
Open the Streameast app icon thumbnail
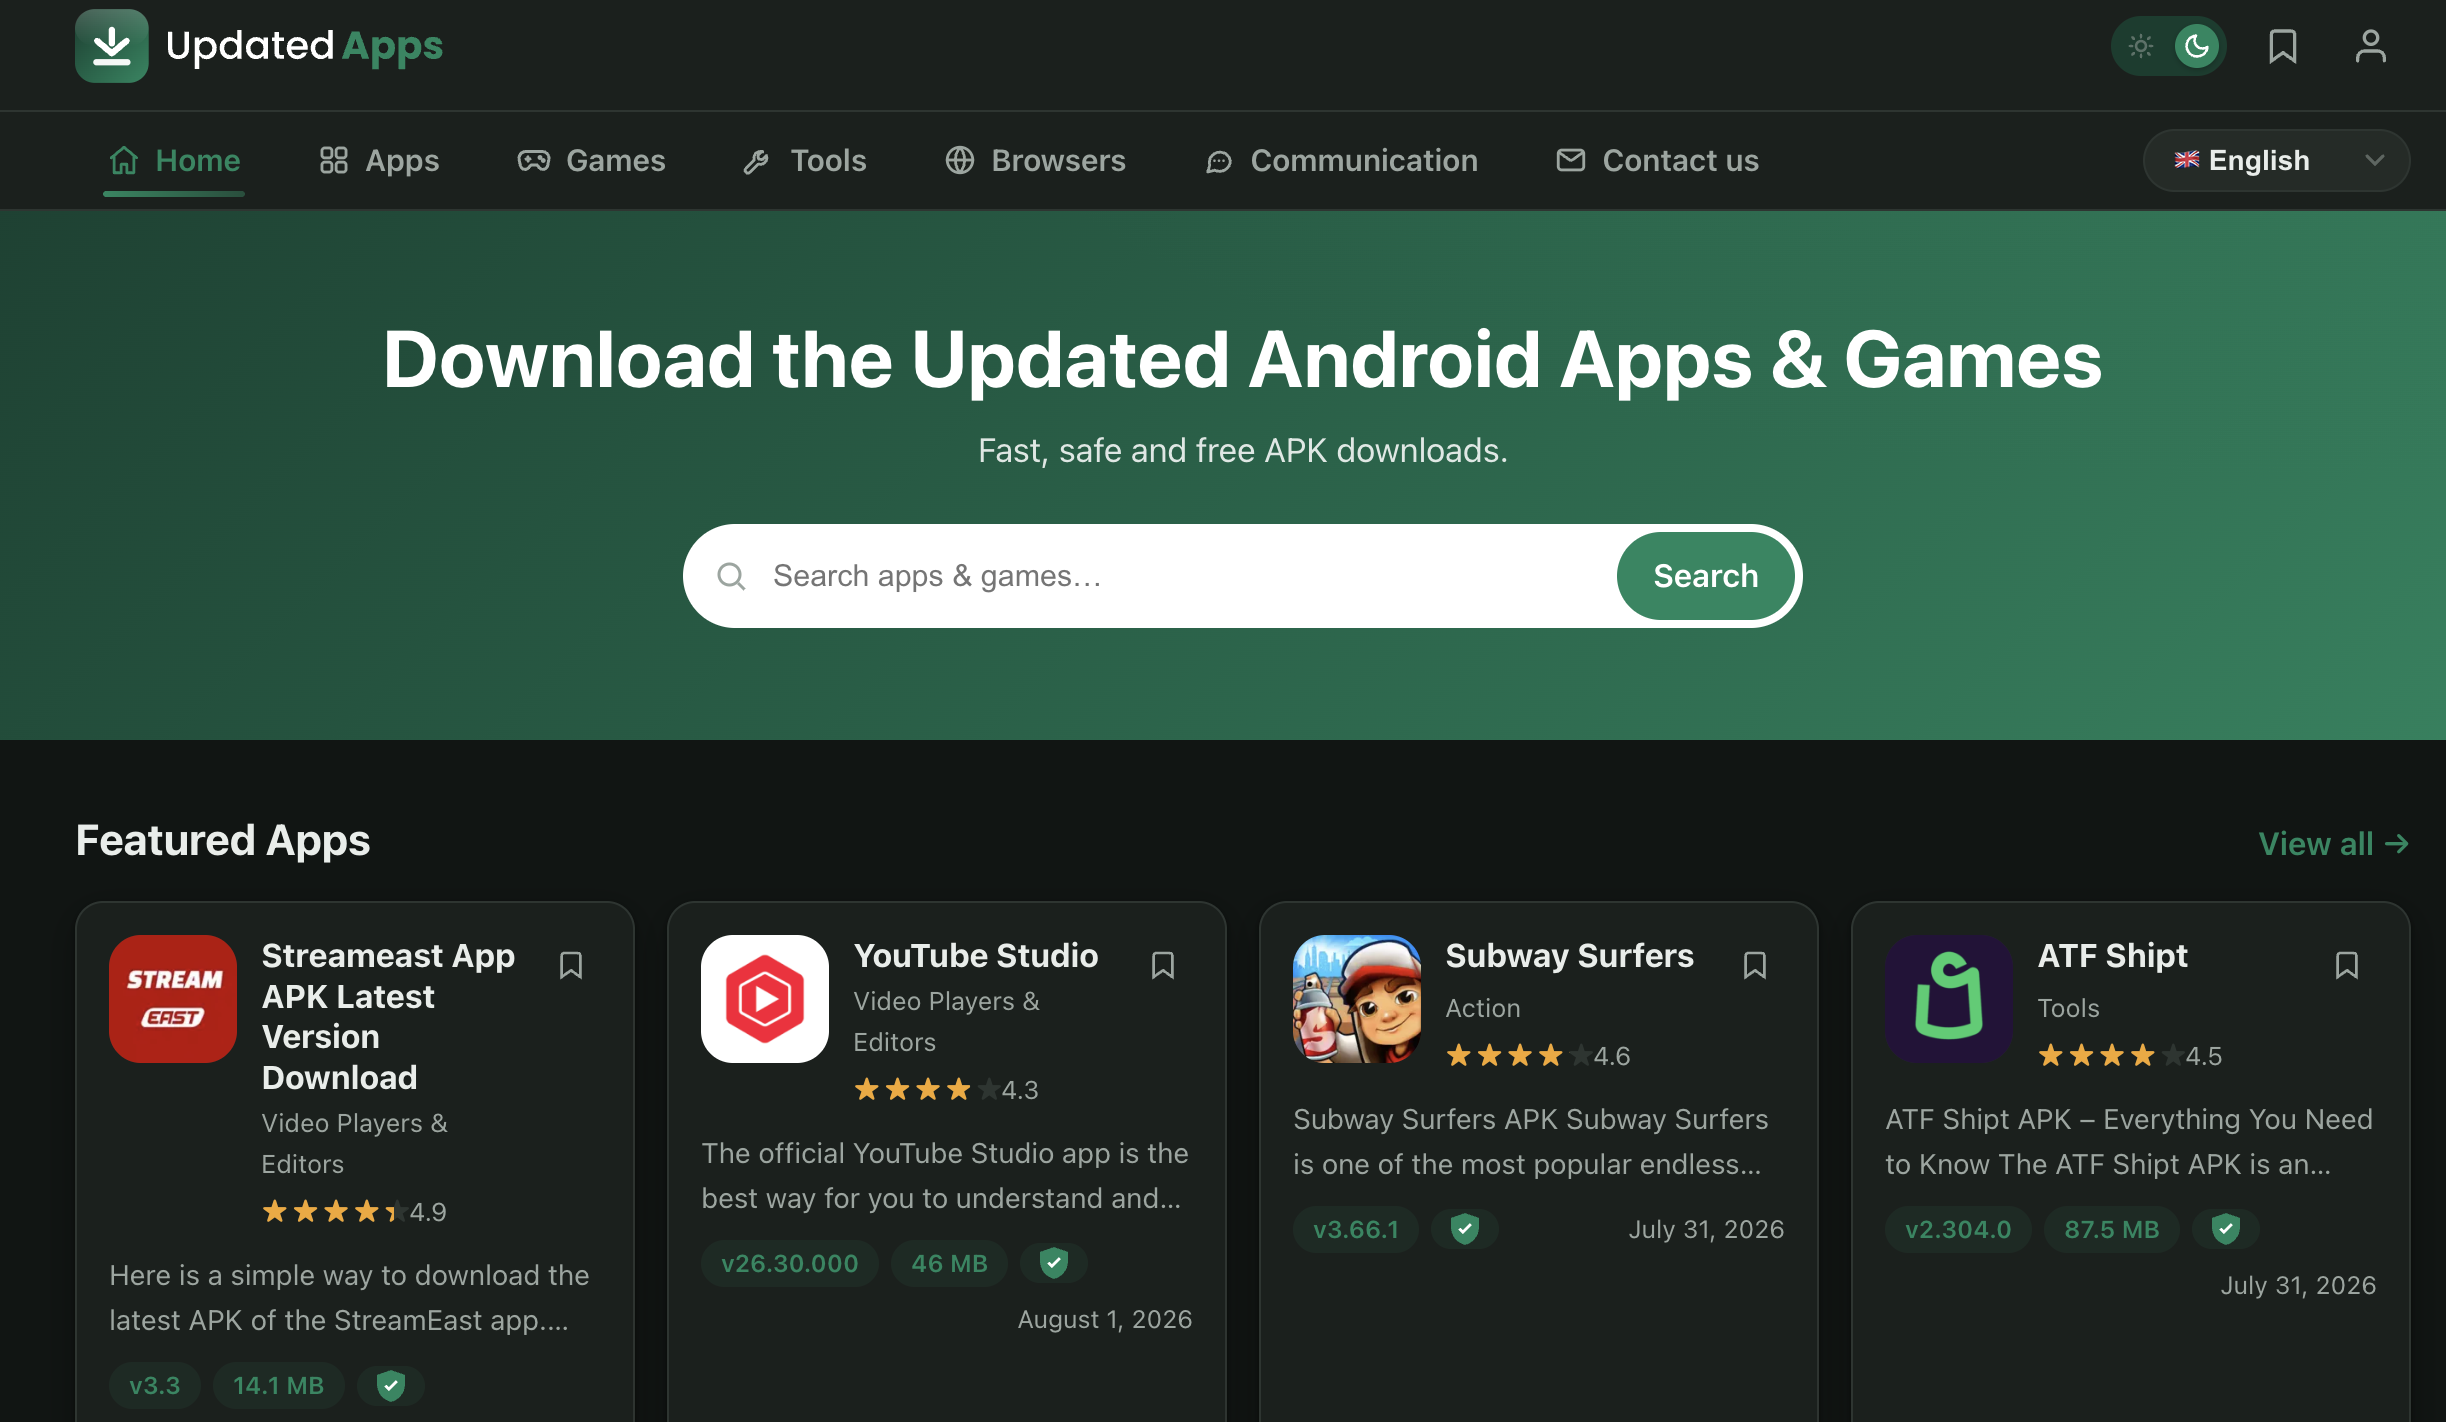click(x=173, y=999)
